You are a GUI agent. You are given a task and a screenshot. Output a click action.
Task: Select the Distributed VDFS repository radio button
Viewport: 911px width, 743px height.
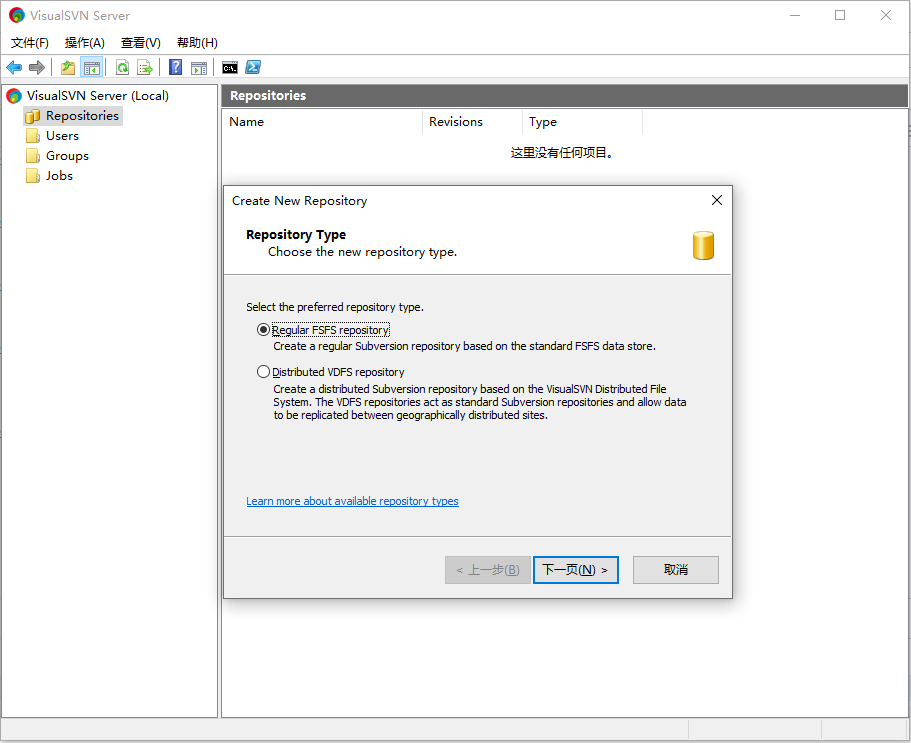(x=263, y=372)
